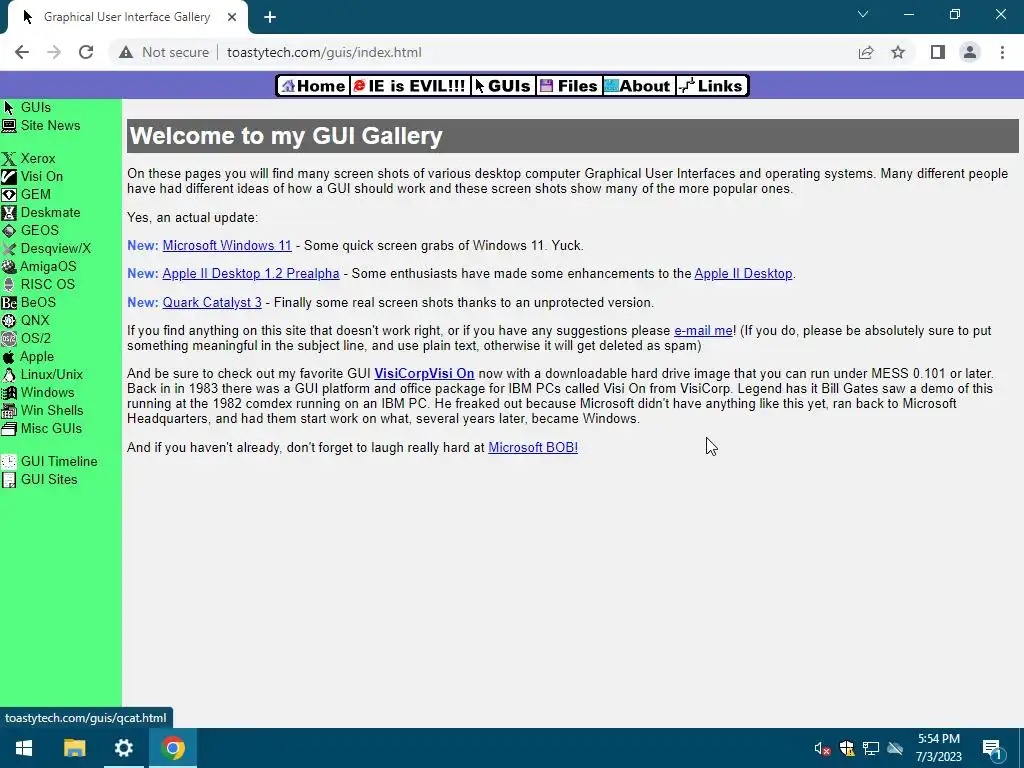
Task: Open the Windows Start menu
Action: coord(24,748)
